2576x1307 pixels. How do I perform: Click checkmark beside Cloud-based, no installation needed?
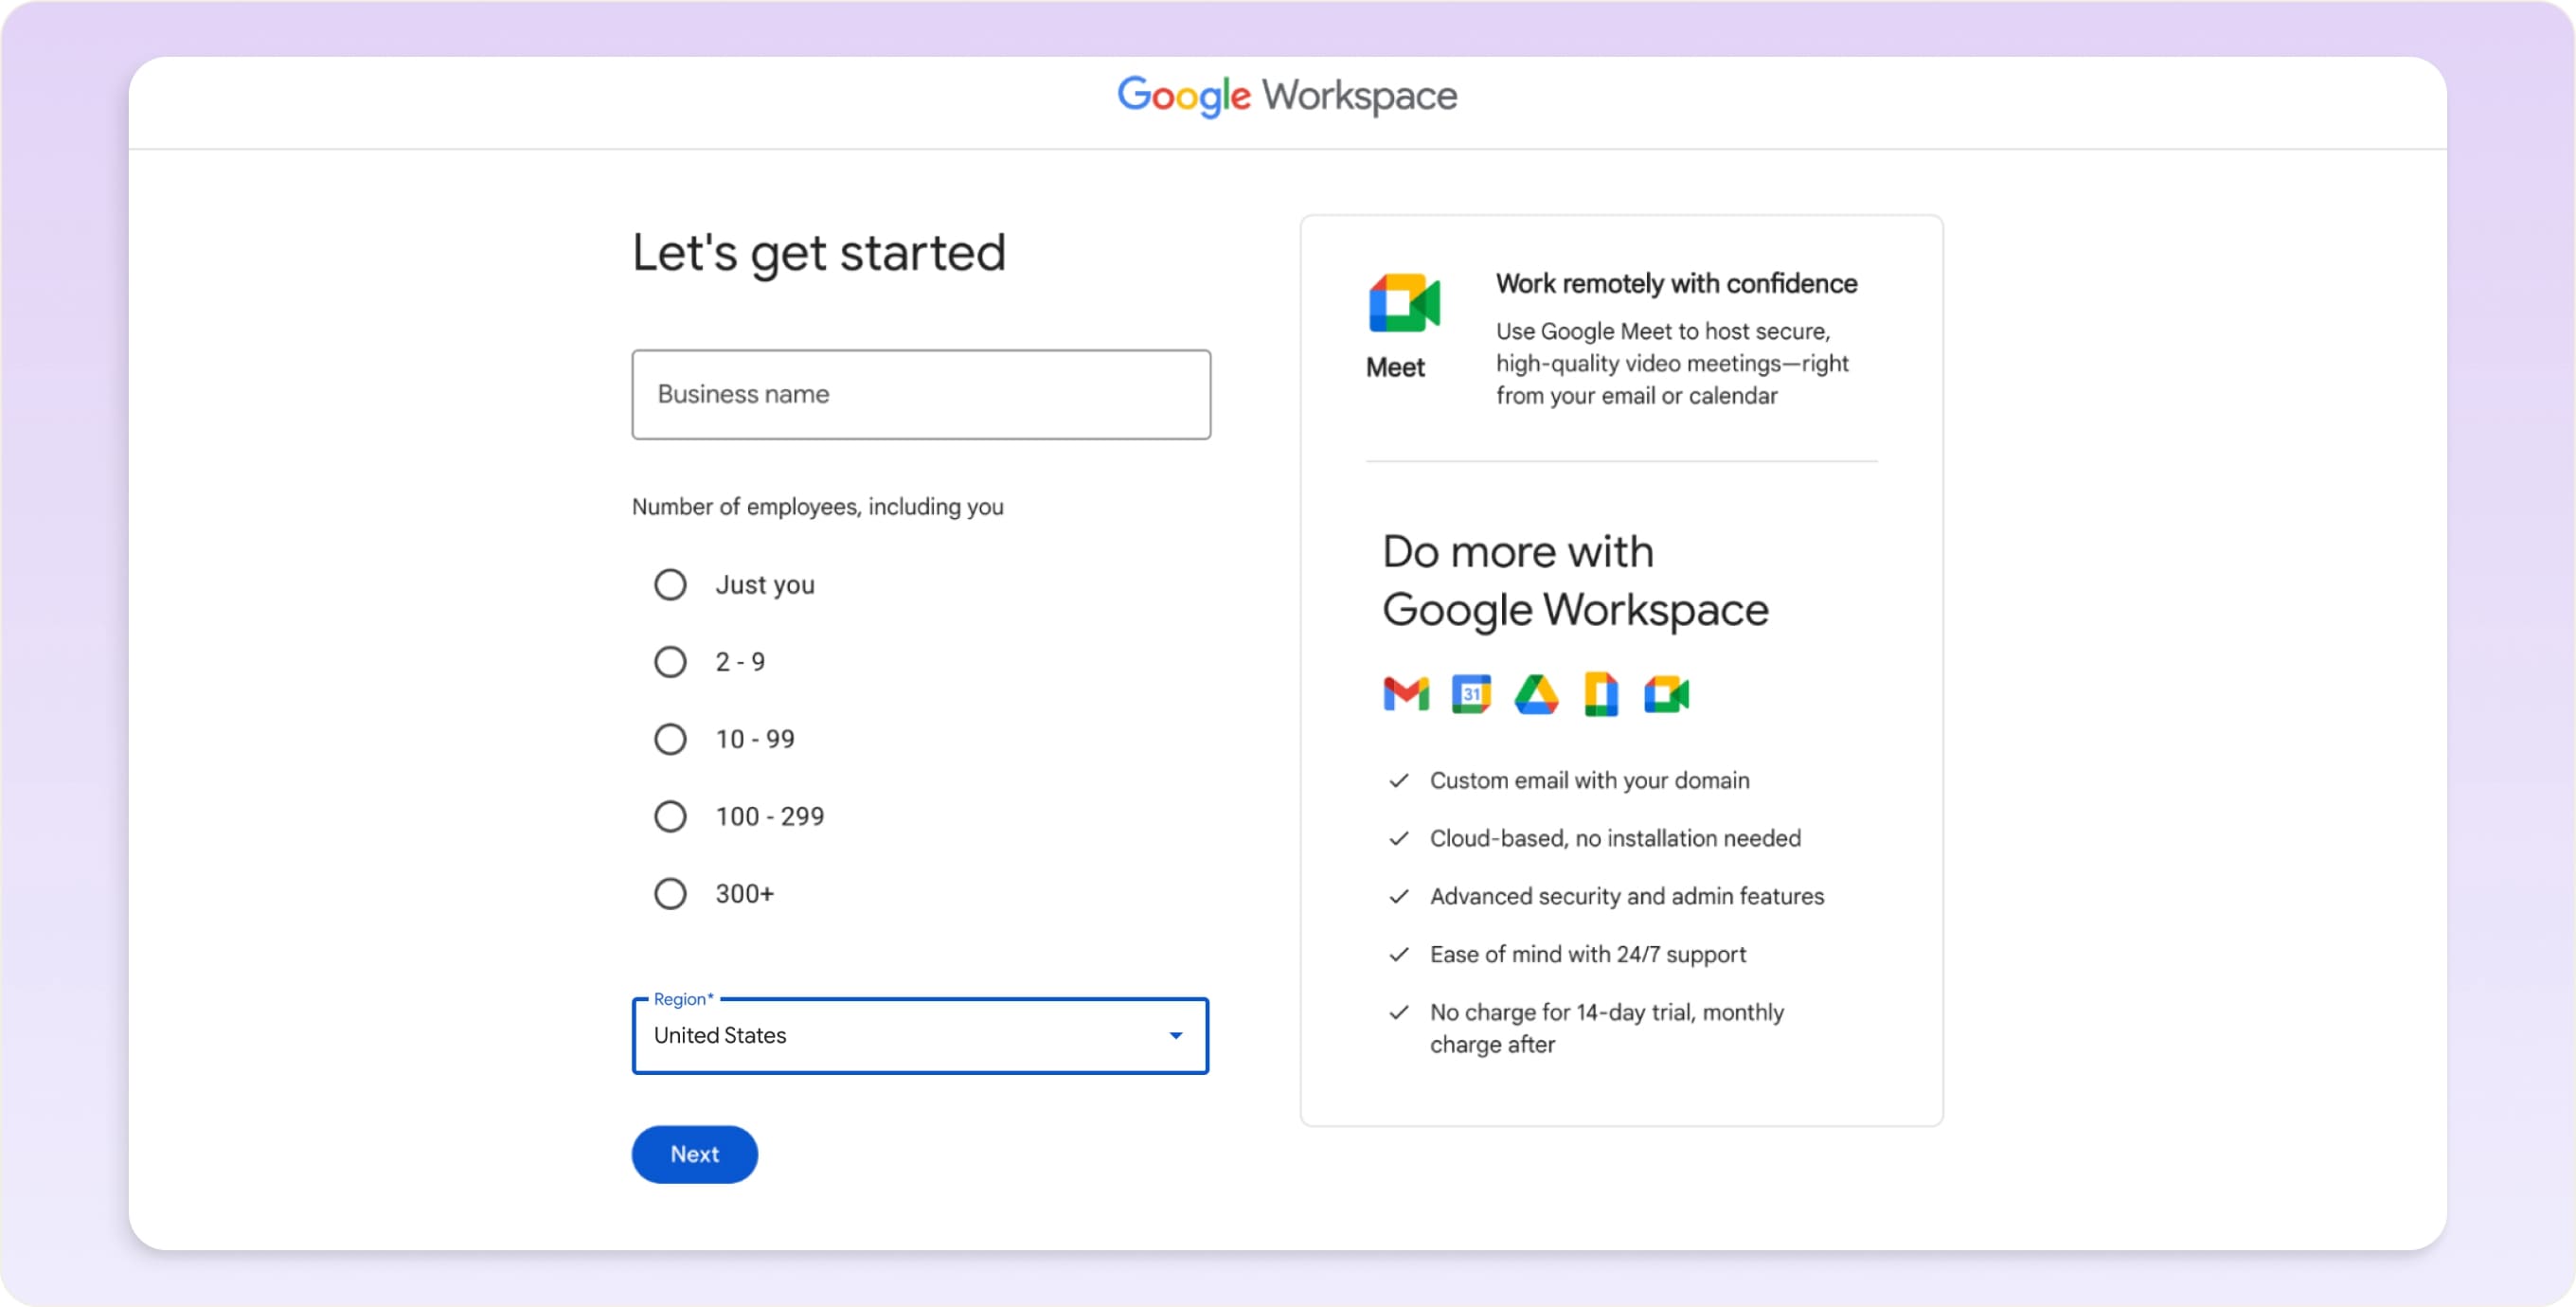[1399, 839]
